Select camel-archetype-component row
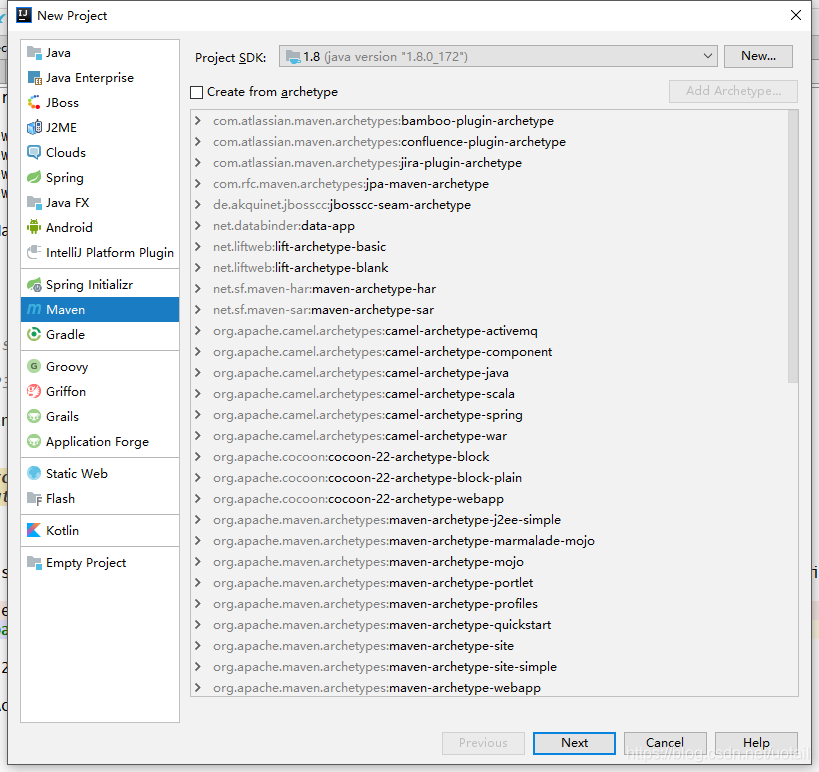The width and height of the screenshot is (819, 772). [489, 352]
